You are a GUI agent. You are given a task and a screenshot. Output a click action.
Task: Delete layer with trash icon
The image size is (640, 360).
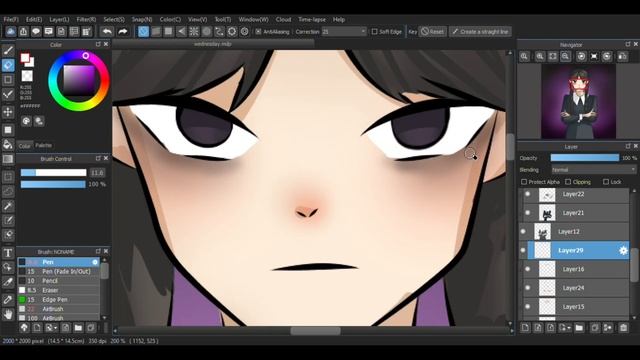(x=623, y=328)
